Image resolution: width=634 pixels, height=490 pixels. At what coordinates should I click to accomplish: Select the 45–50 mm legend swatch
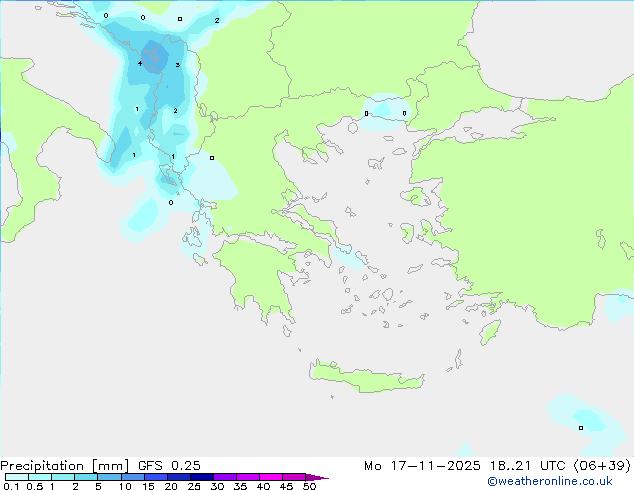click(294, 477)
